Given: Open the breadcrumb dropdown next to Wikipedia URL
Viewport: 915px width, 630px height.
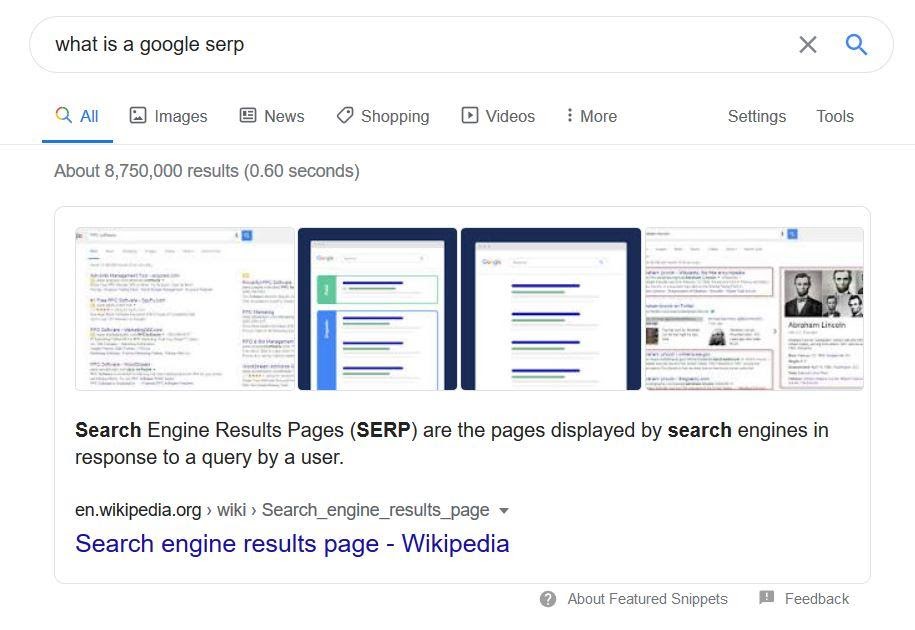Looking at the screenshot, I should (x=505, y=510).
